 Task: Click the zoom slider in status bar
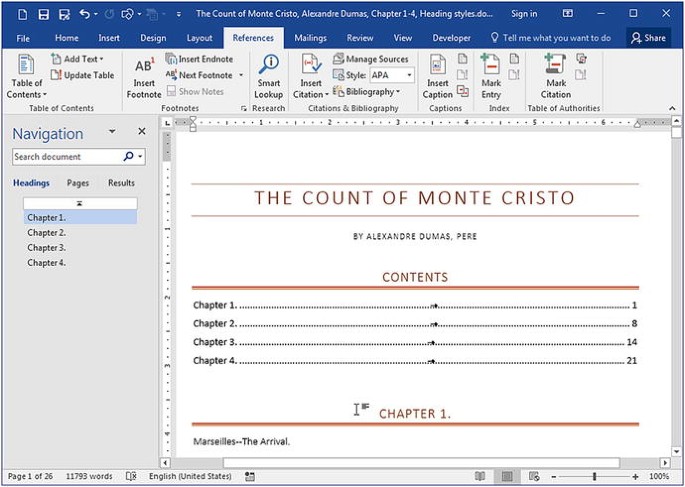point(595,476)
